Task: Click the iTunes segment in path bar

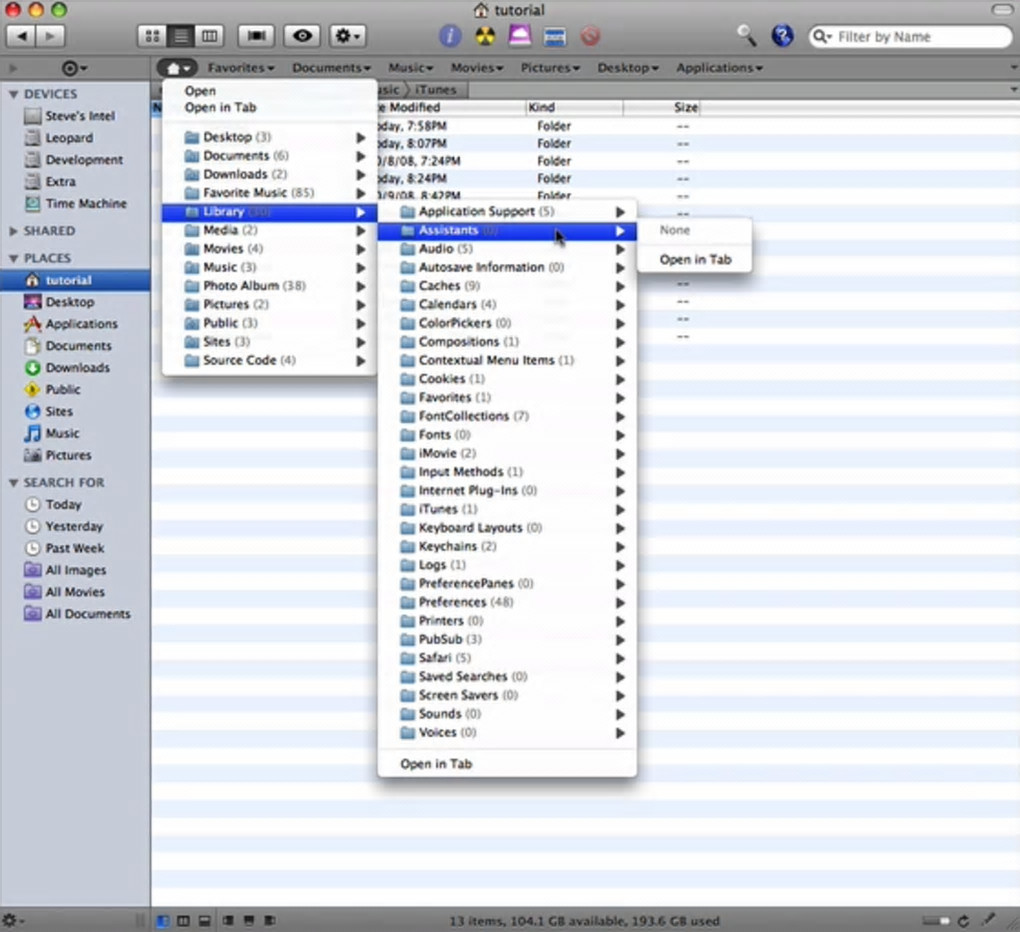Action: coord(435,90)
